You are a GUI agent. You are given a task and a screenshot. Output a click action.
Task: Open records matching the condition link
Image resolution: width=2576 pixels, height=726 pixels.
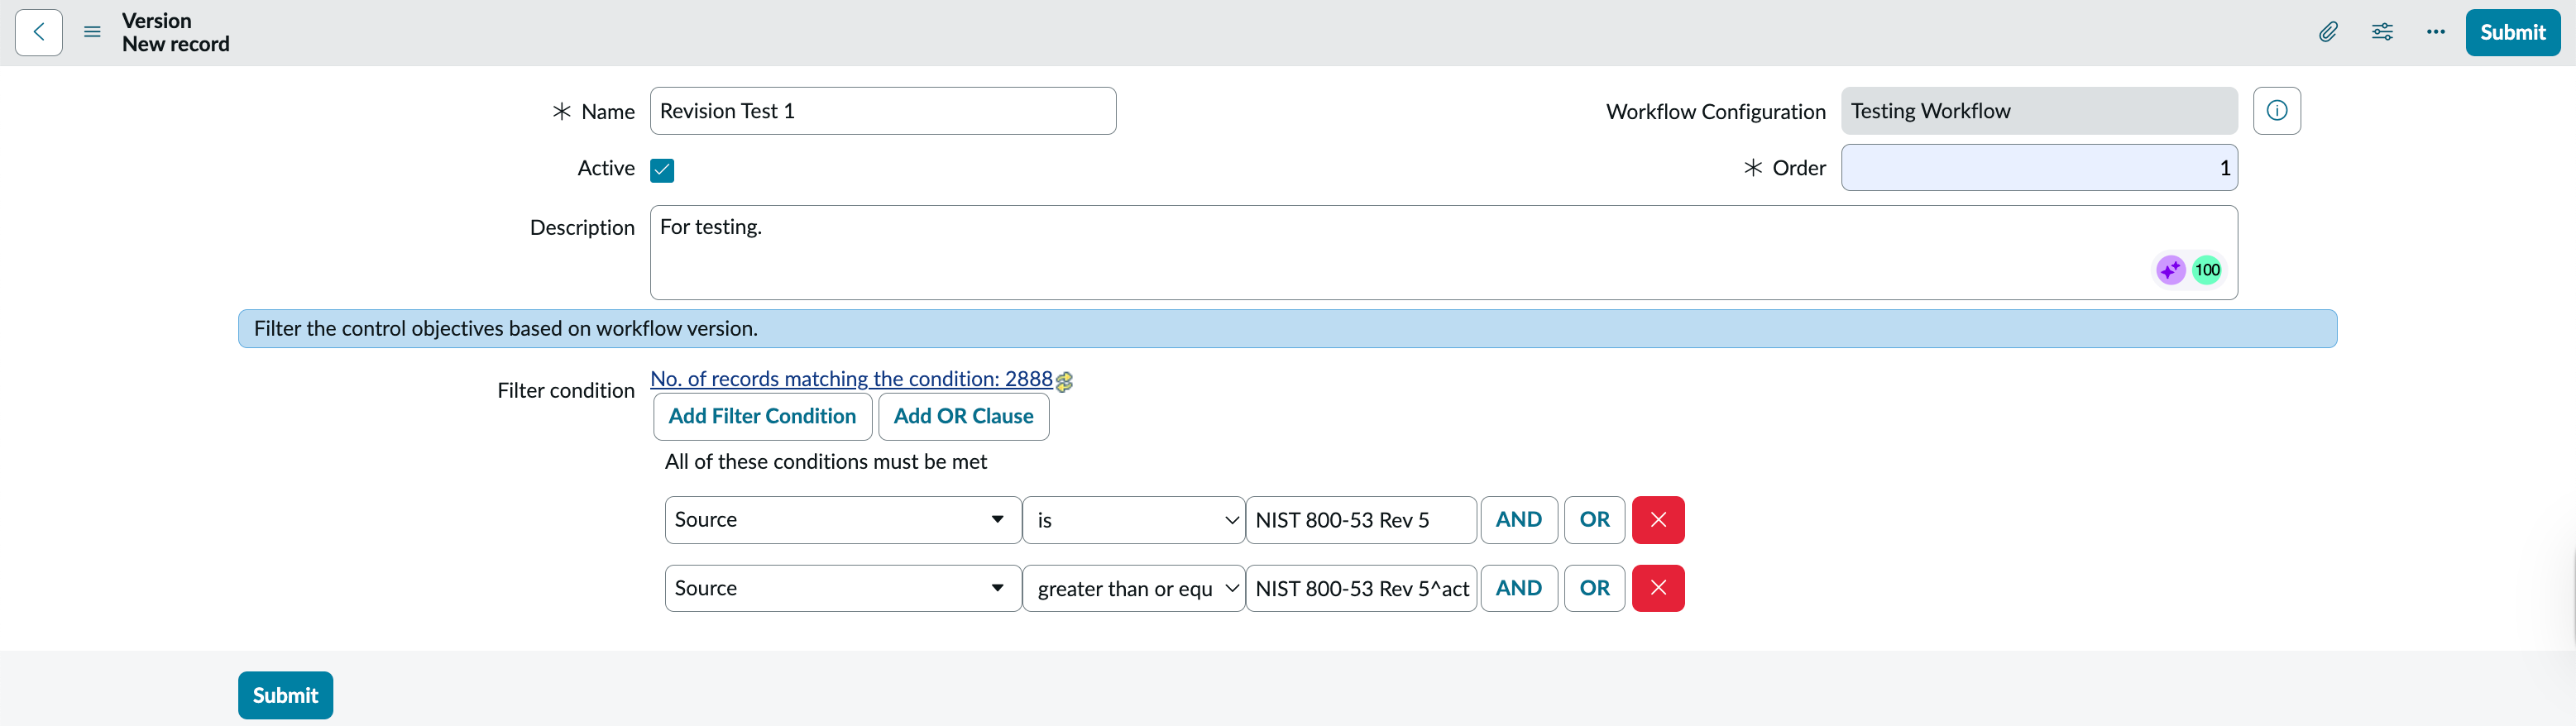[851, 379]
